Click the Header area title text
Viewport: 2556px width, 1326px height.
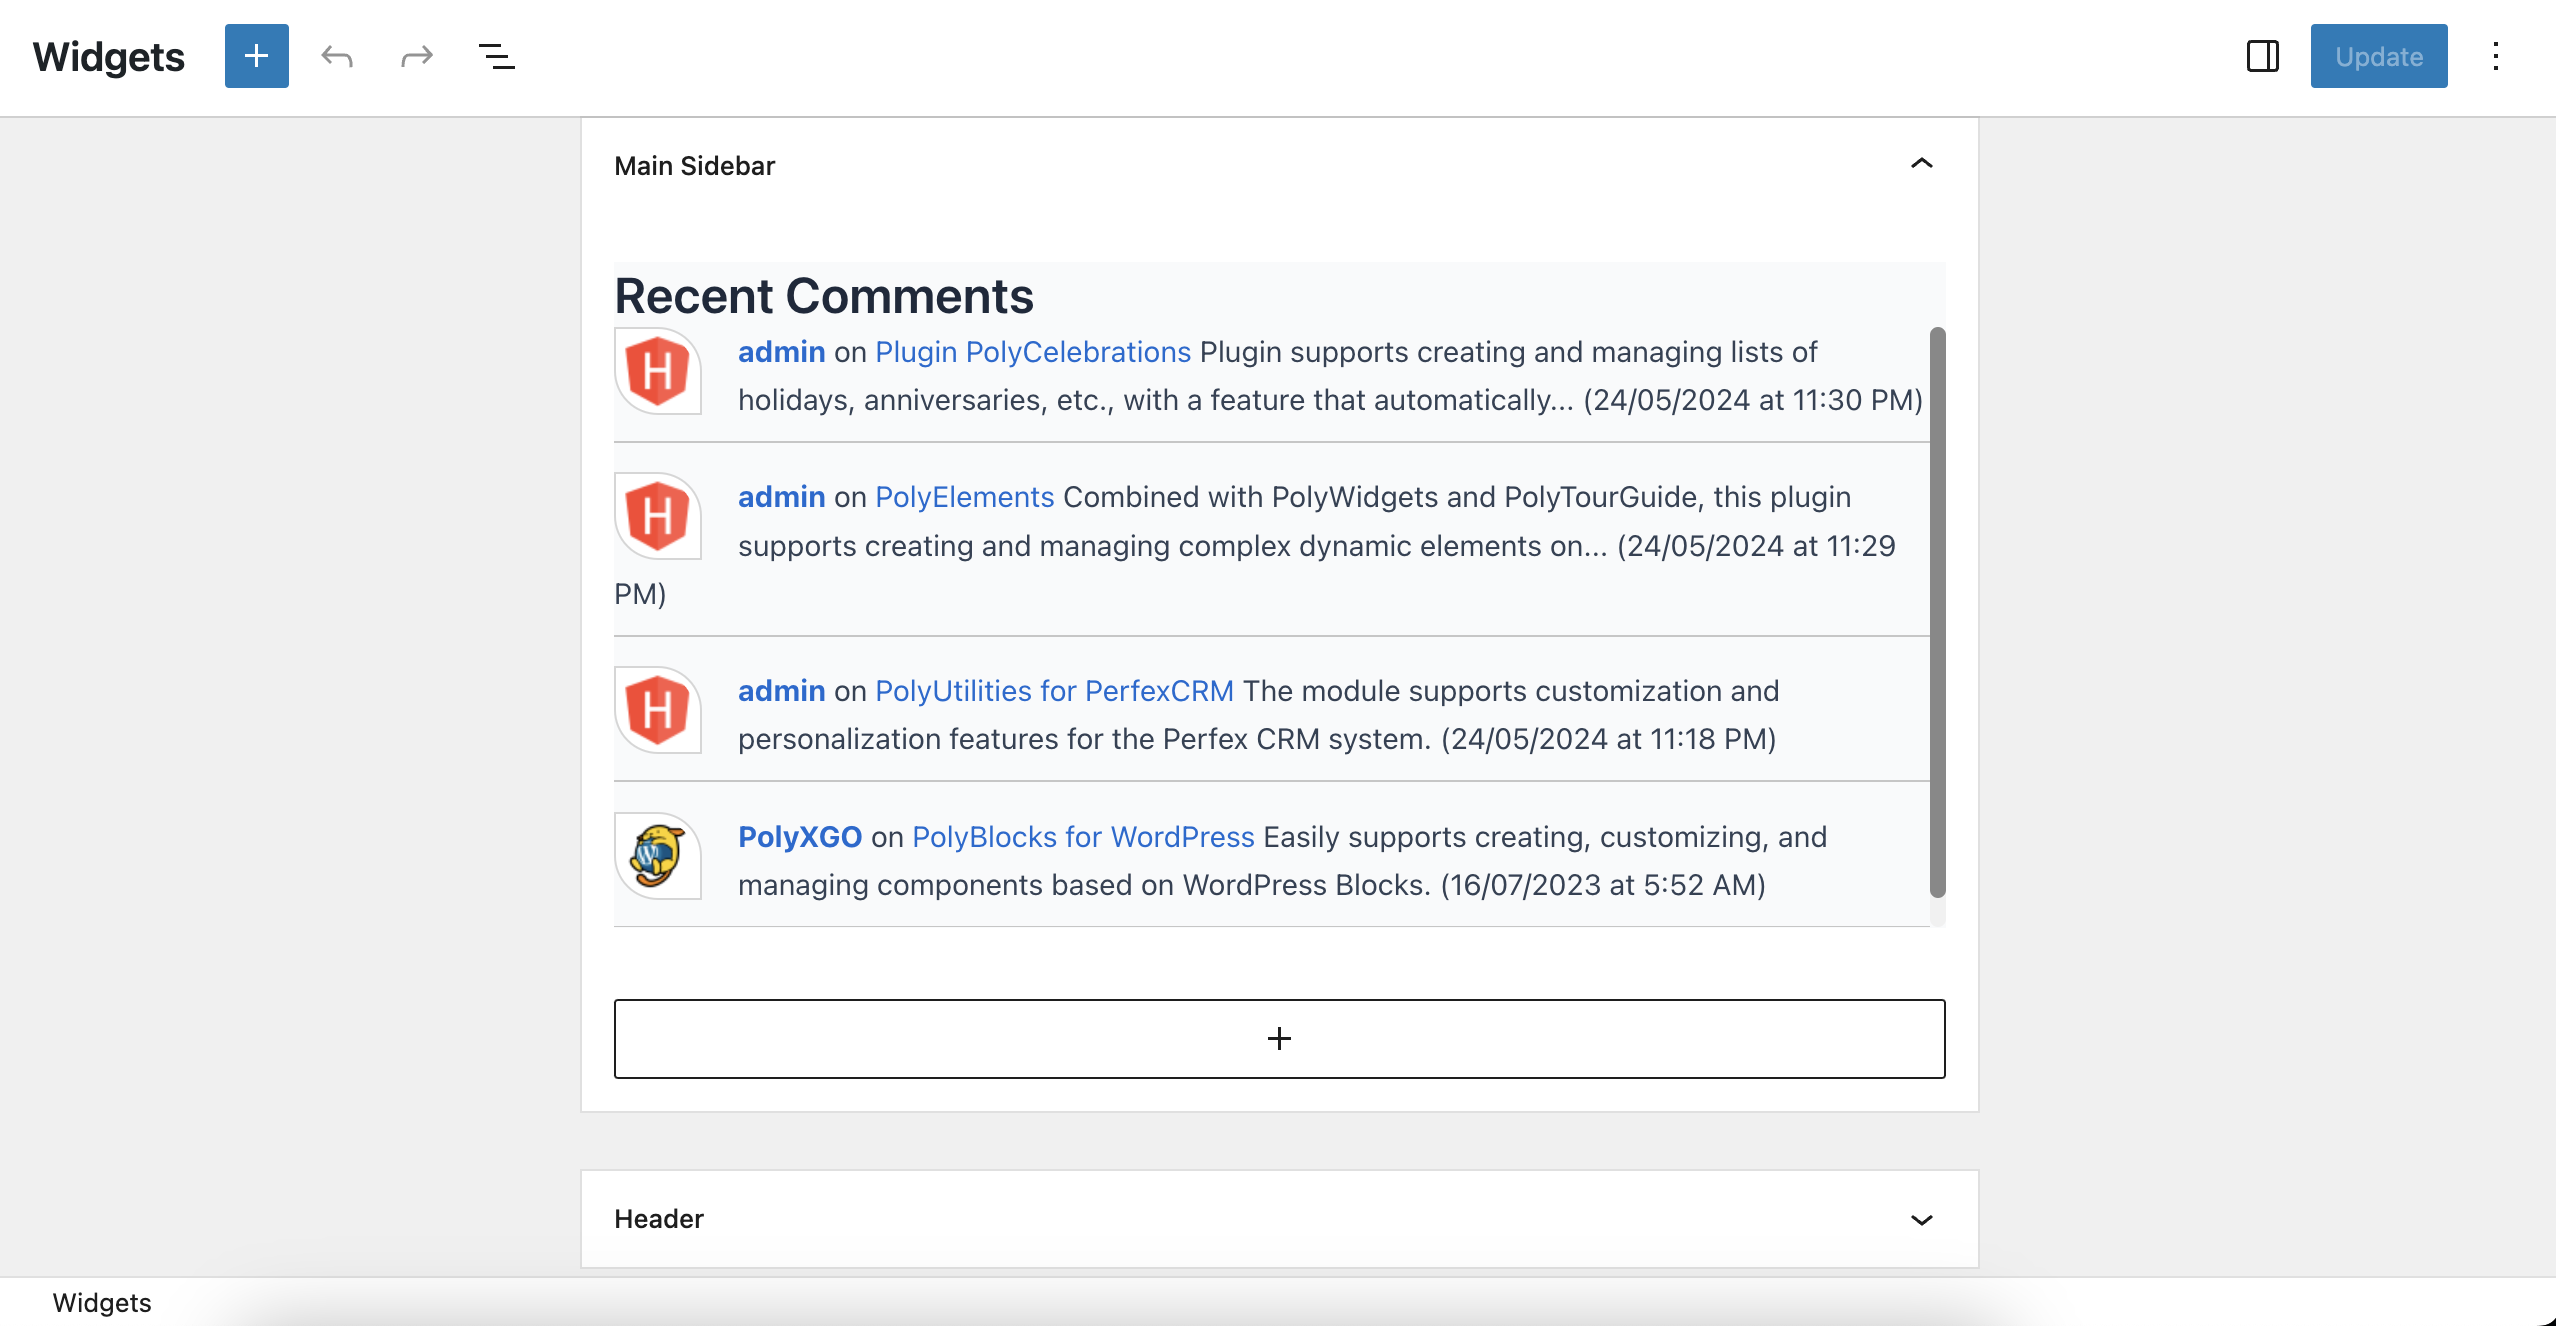click(658, 1219)
